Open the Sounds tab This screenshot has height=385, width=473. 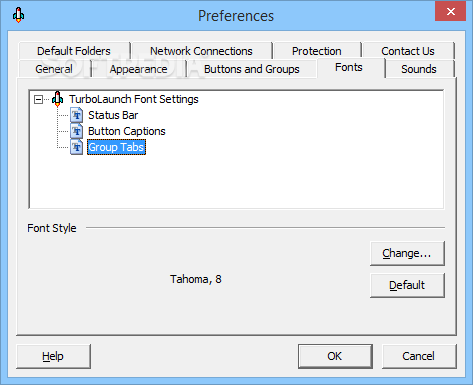pyautogui.click(x=419, y=69)
